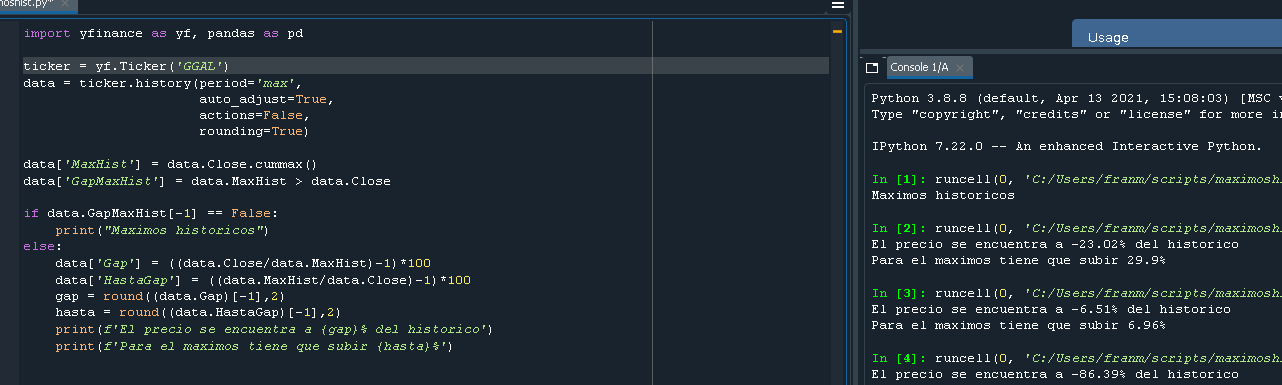Click the orange warning marker in editor scrollbar
Image resolution: width=1282 pixels, height=385 pixels.
[838, 31]
